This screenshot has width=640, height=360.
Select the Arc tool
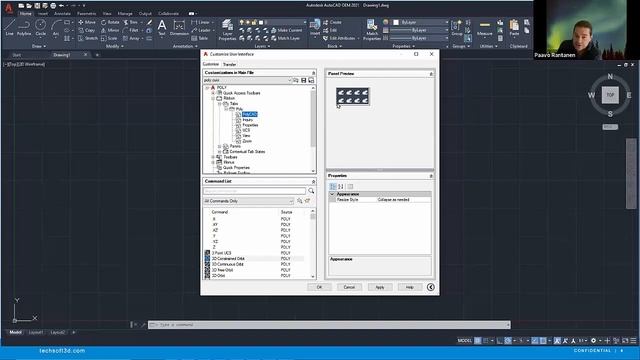coord(56,28)
